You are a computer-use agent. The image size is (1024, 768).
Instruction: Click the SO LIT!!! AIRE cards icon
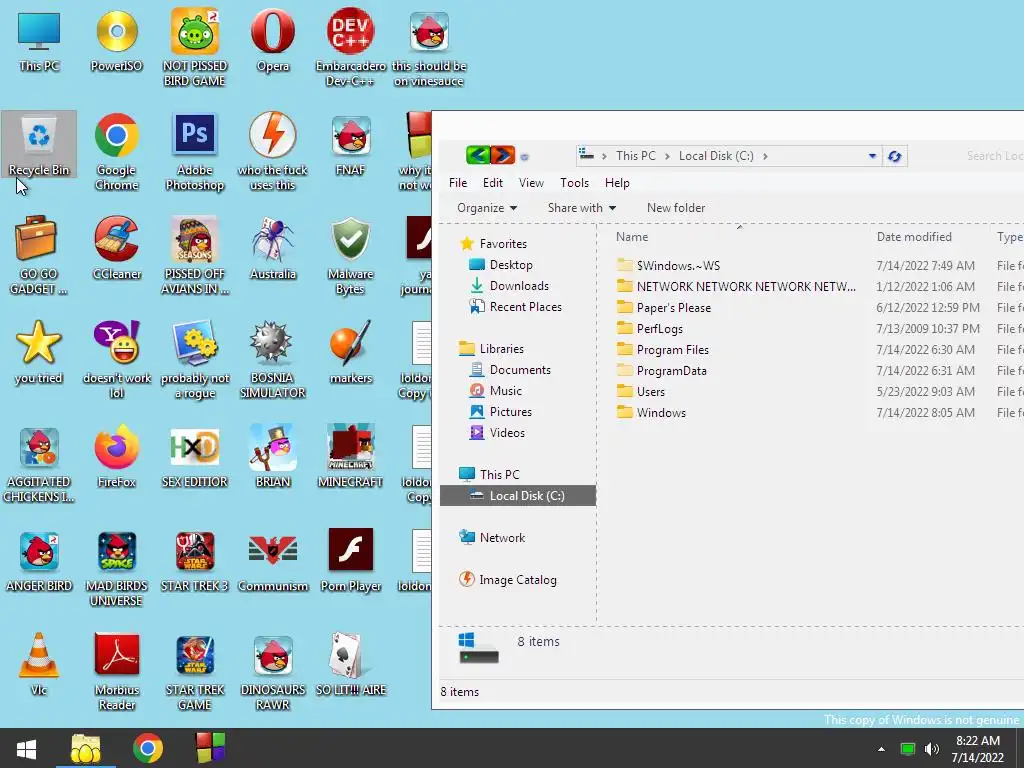[x=351, y=664]
